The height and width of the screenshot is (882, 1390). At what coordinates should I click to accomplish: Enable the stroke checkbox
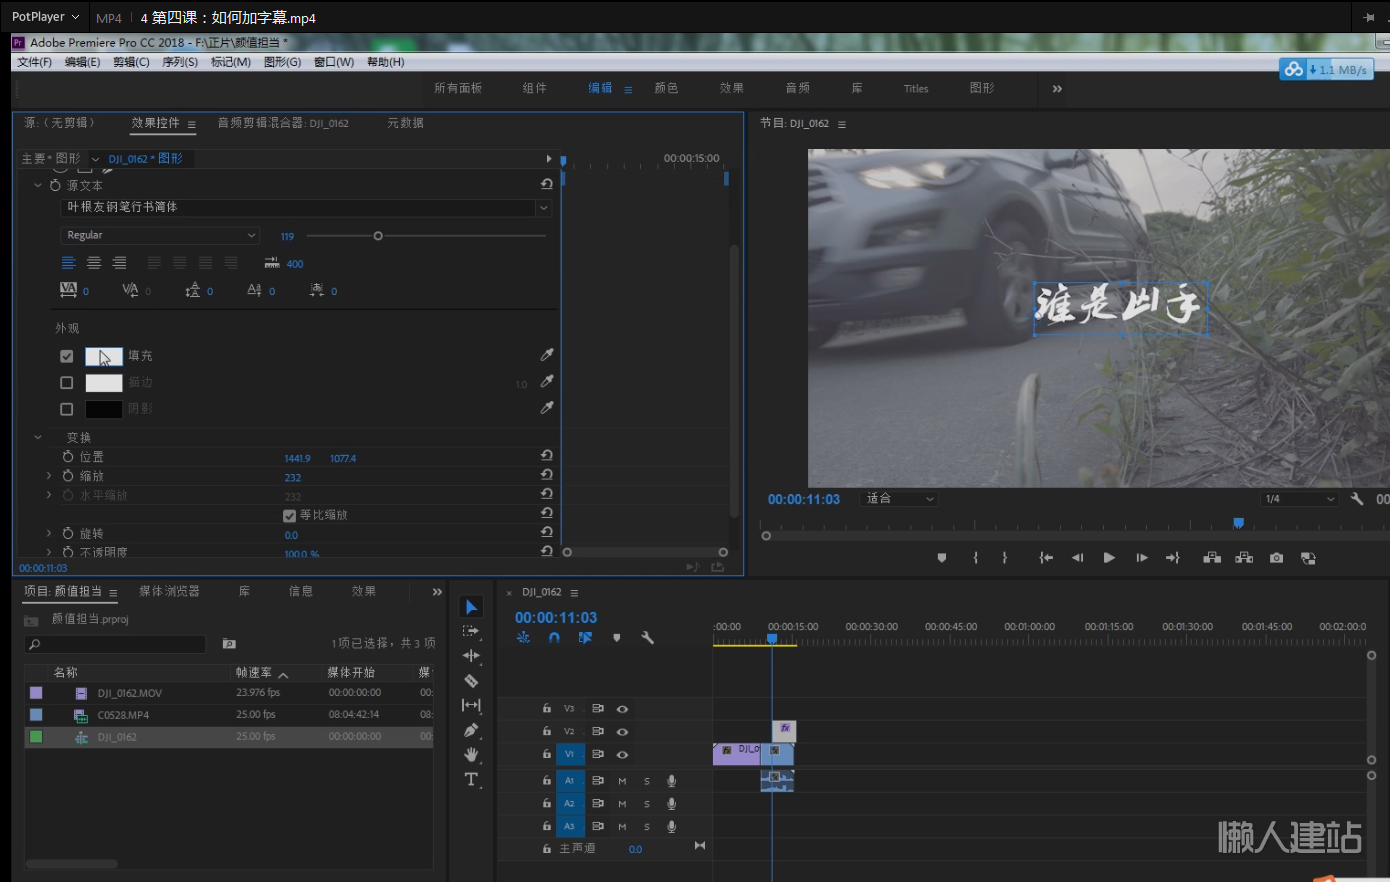click(66, 382)
